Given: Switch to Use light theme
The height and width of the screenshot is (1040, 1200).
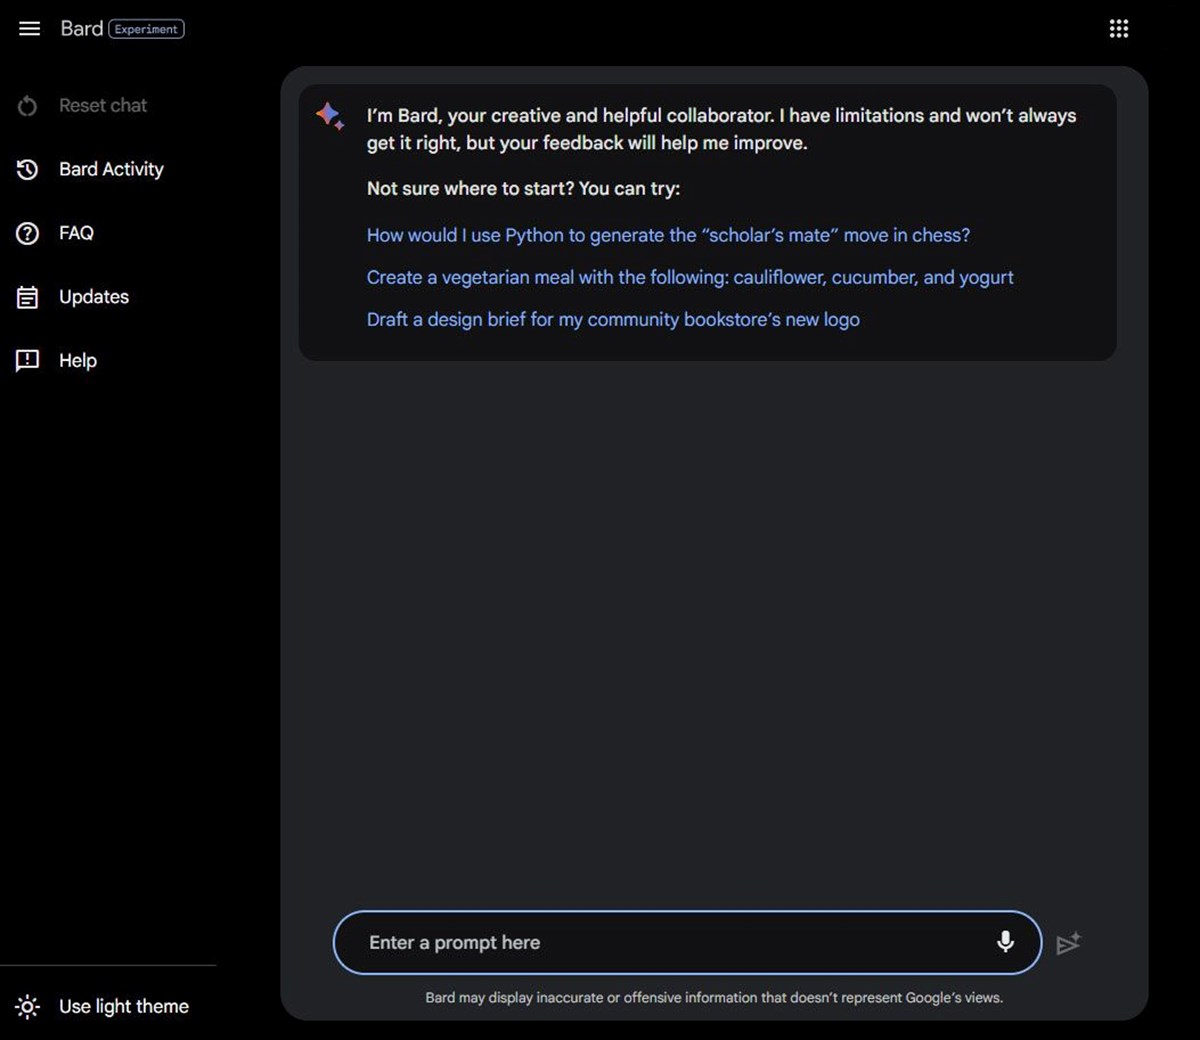Looking at the screenshot, I should coord(124,1007).
